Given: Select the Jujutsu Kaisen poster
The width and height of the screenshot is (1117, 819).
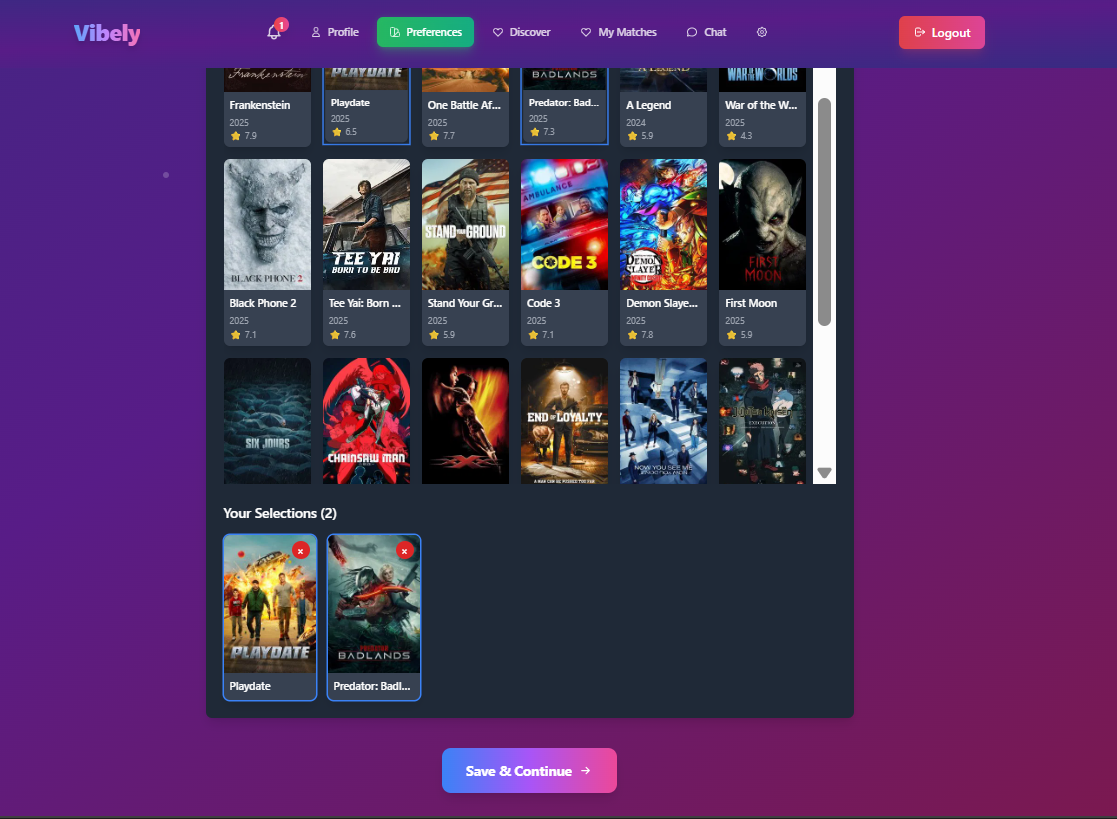Looking at the screenshot, I should click(x=762, y=421).
